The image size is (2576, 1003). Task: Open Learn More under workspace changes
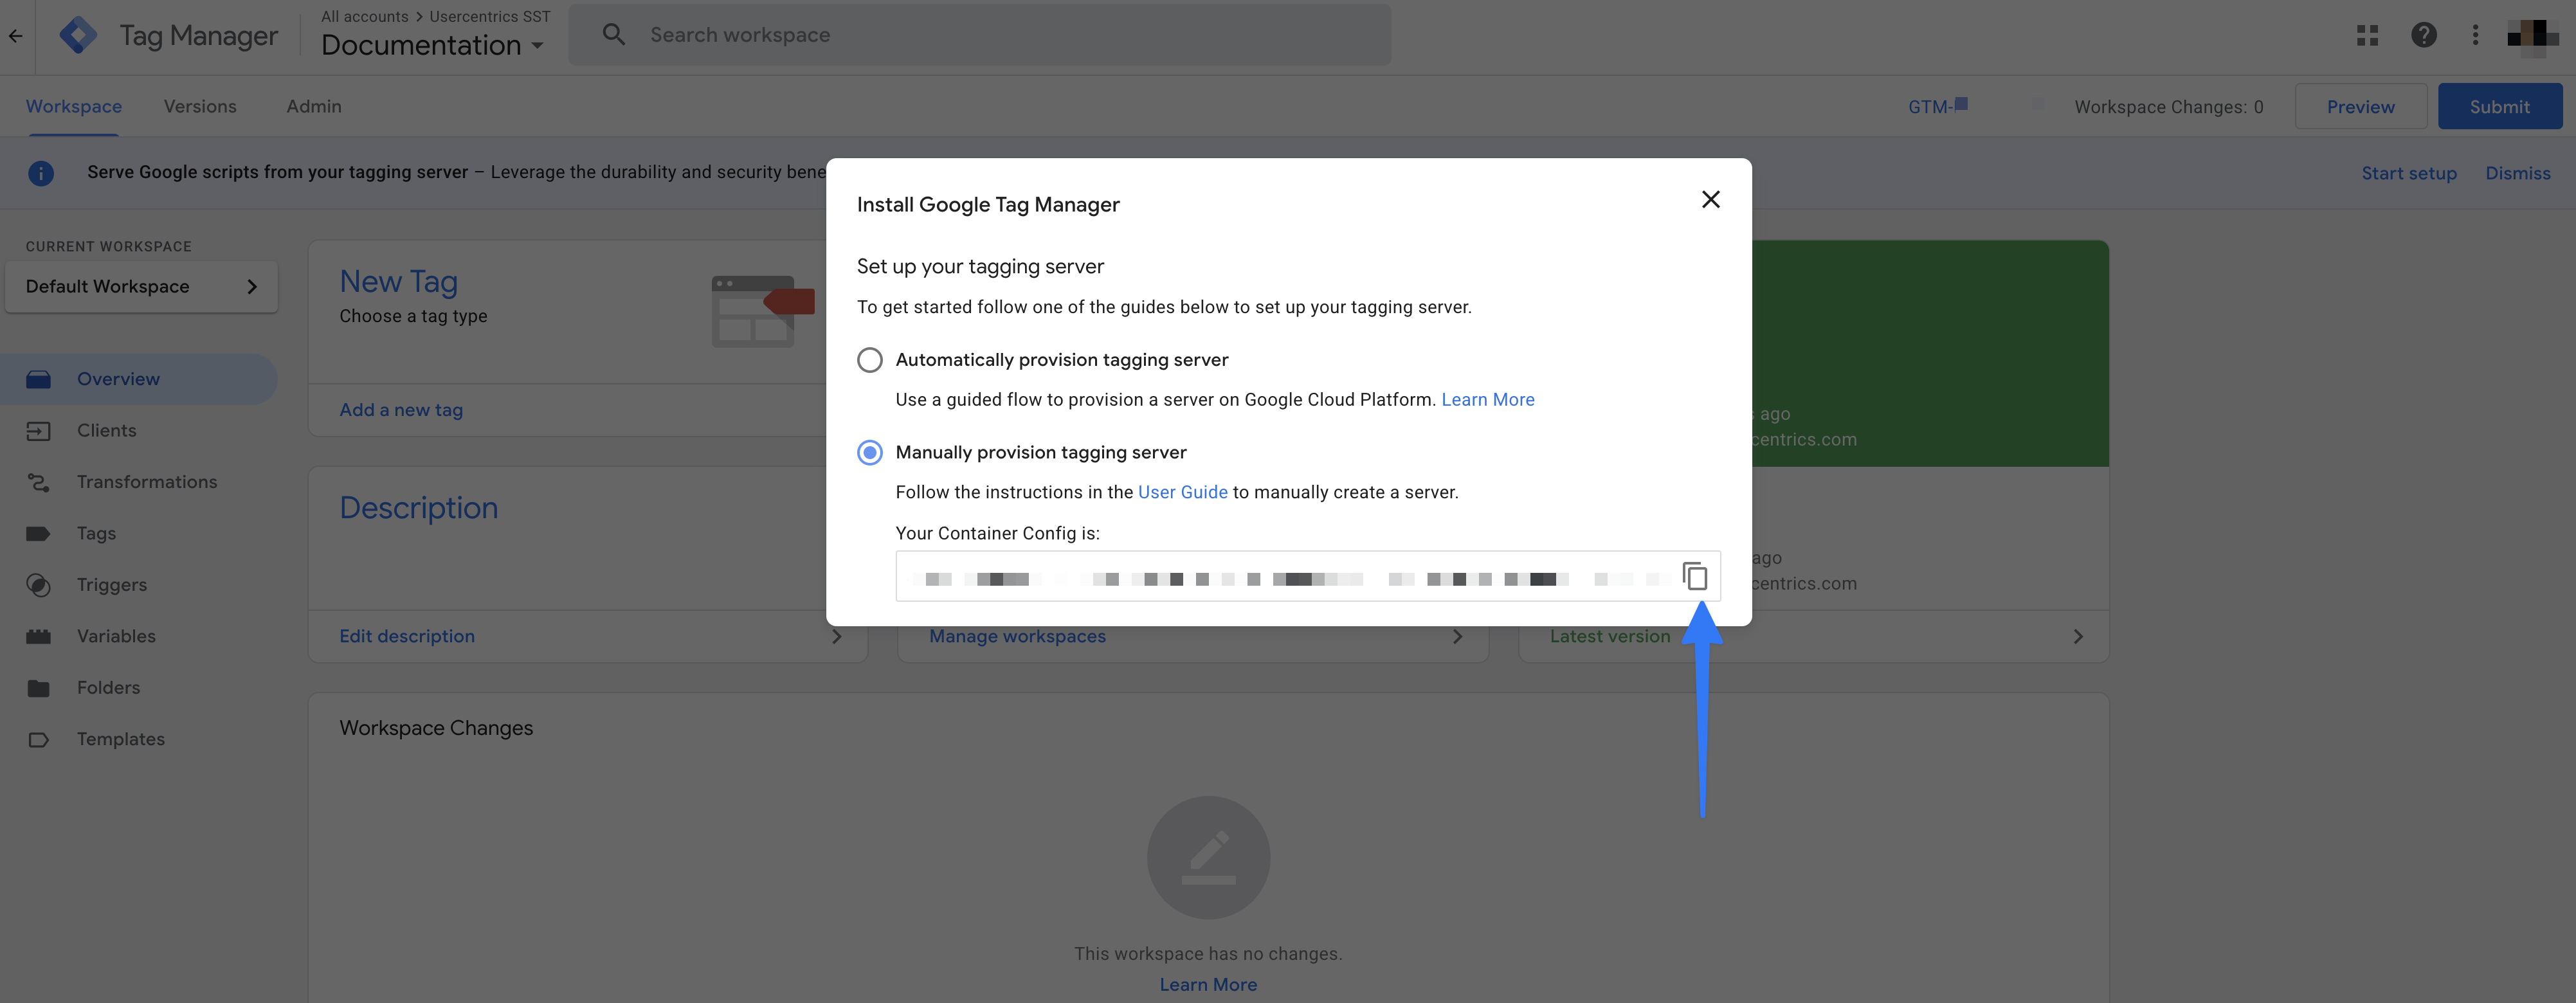coord(1208,984)
